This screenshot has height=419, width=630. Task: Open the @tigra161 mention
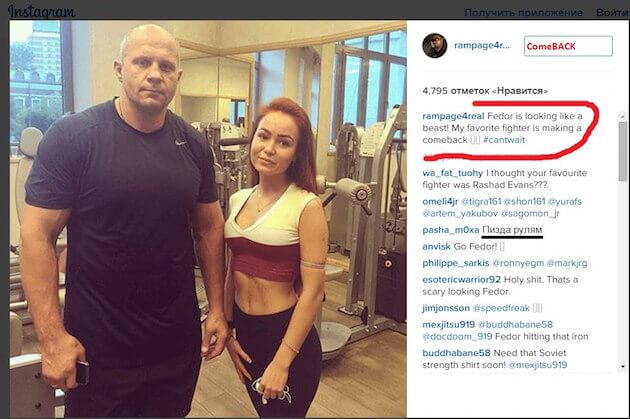481,201
